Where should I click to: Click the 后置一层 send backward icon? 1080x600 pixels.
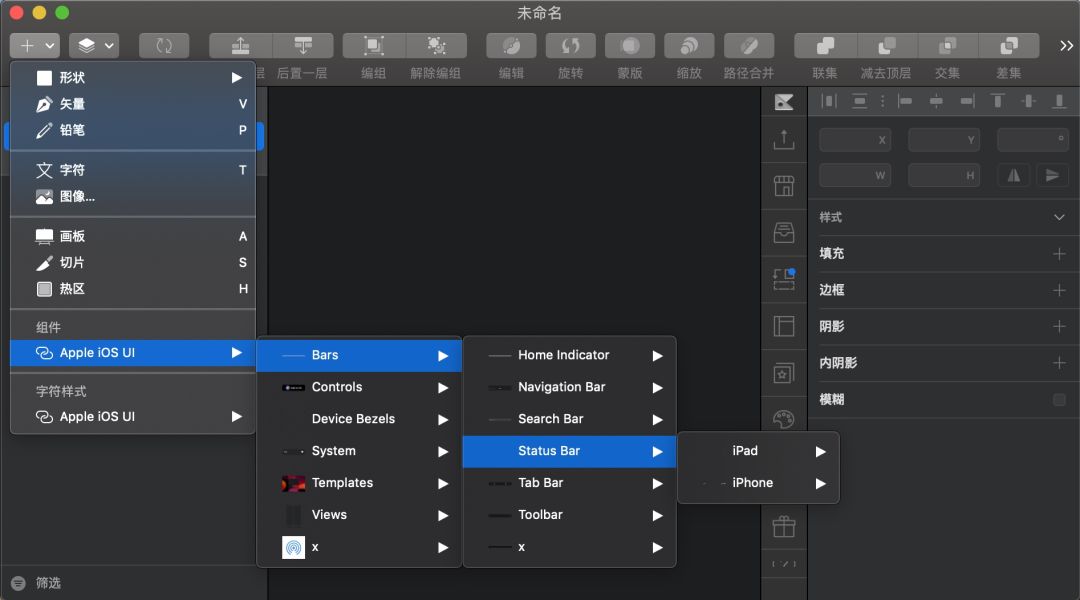[x=303, y=45]
